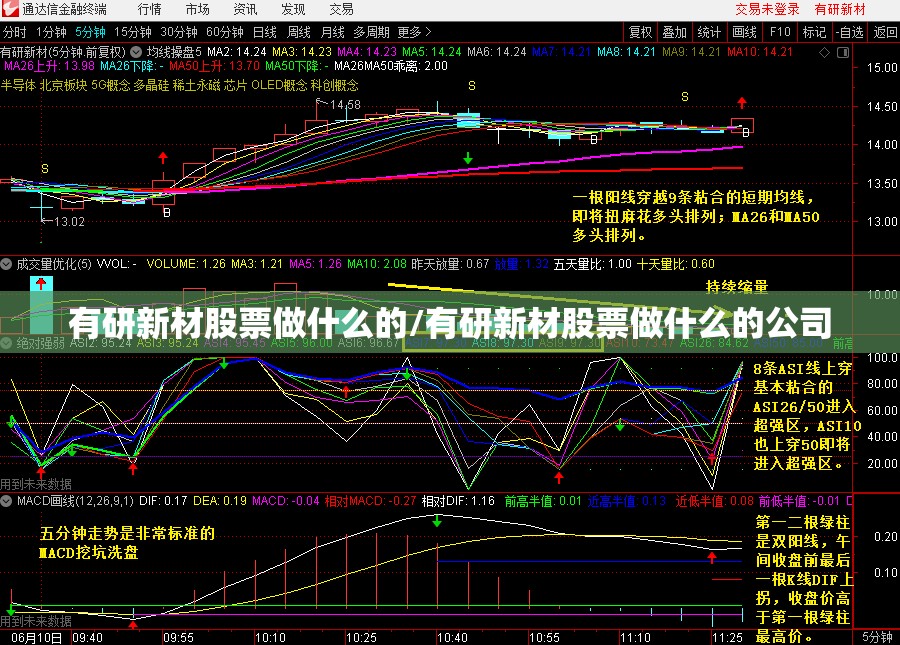Screen dimensions: 900x645
Task: Switch to the 1分钟 period tab
Action: coord(51,32)
